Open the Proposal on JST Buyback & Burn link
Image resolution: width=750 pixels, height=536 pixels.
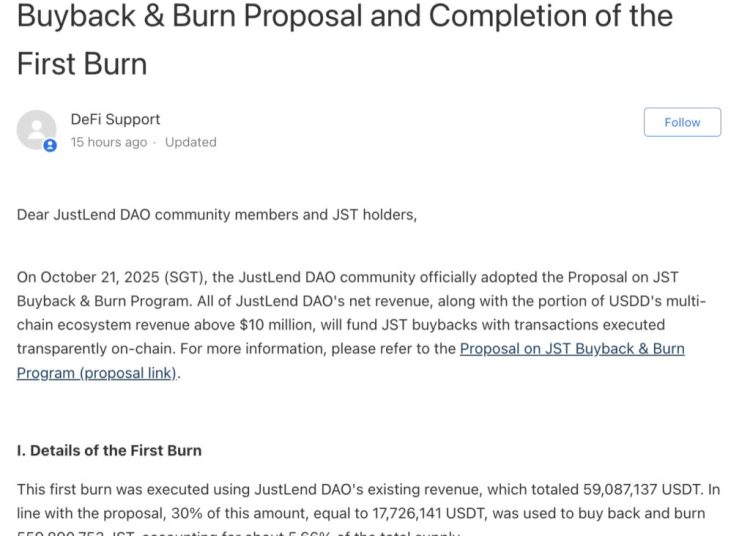[x=572, y=349]
